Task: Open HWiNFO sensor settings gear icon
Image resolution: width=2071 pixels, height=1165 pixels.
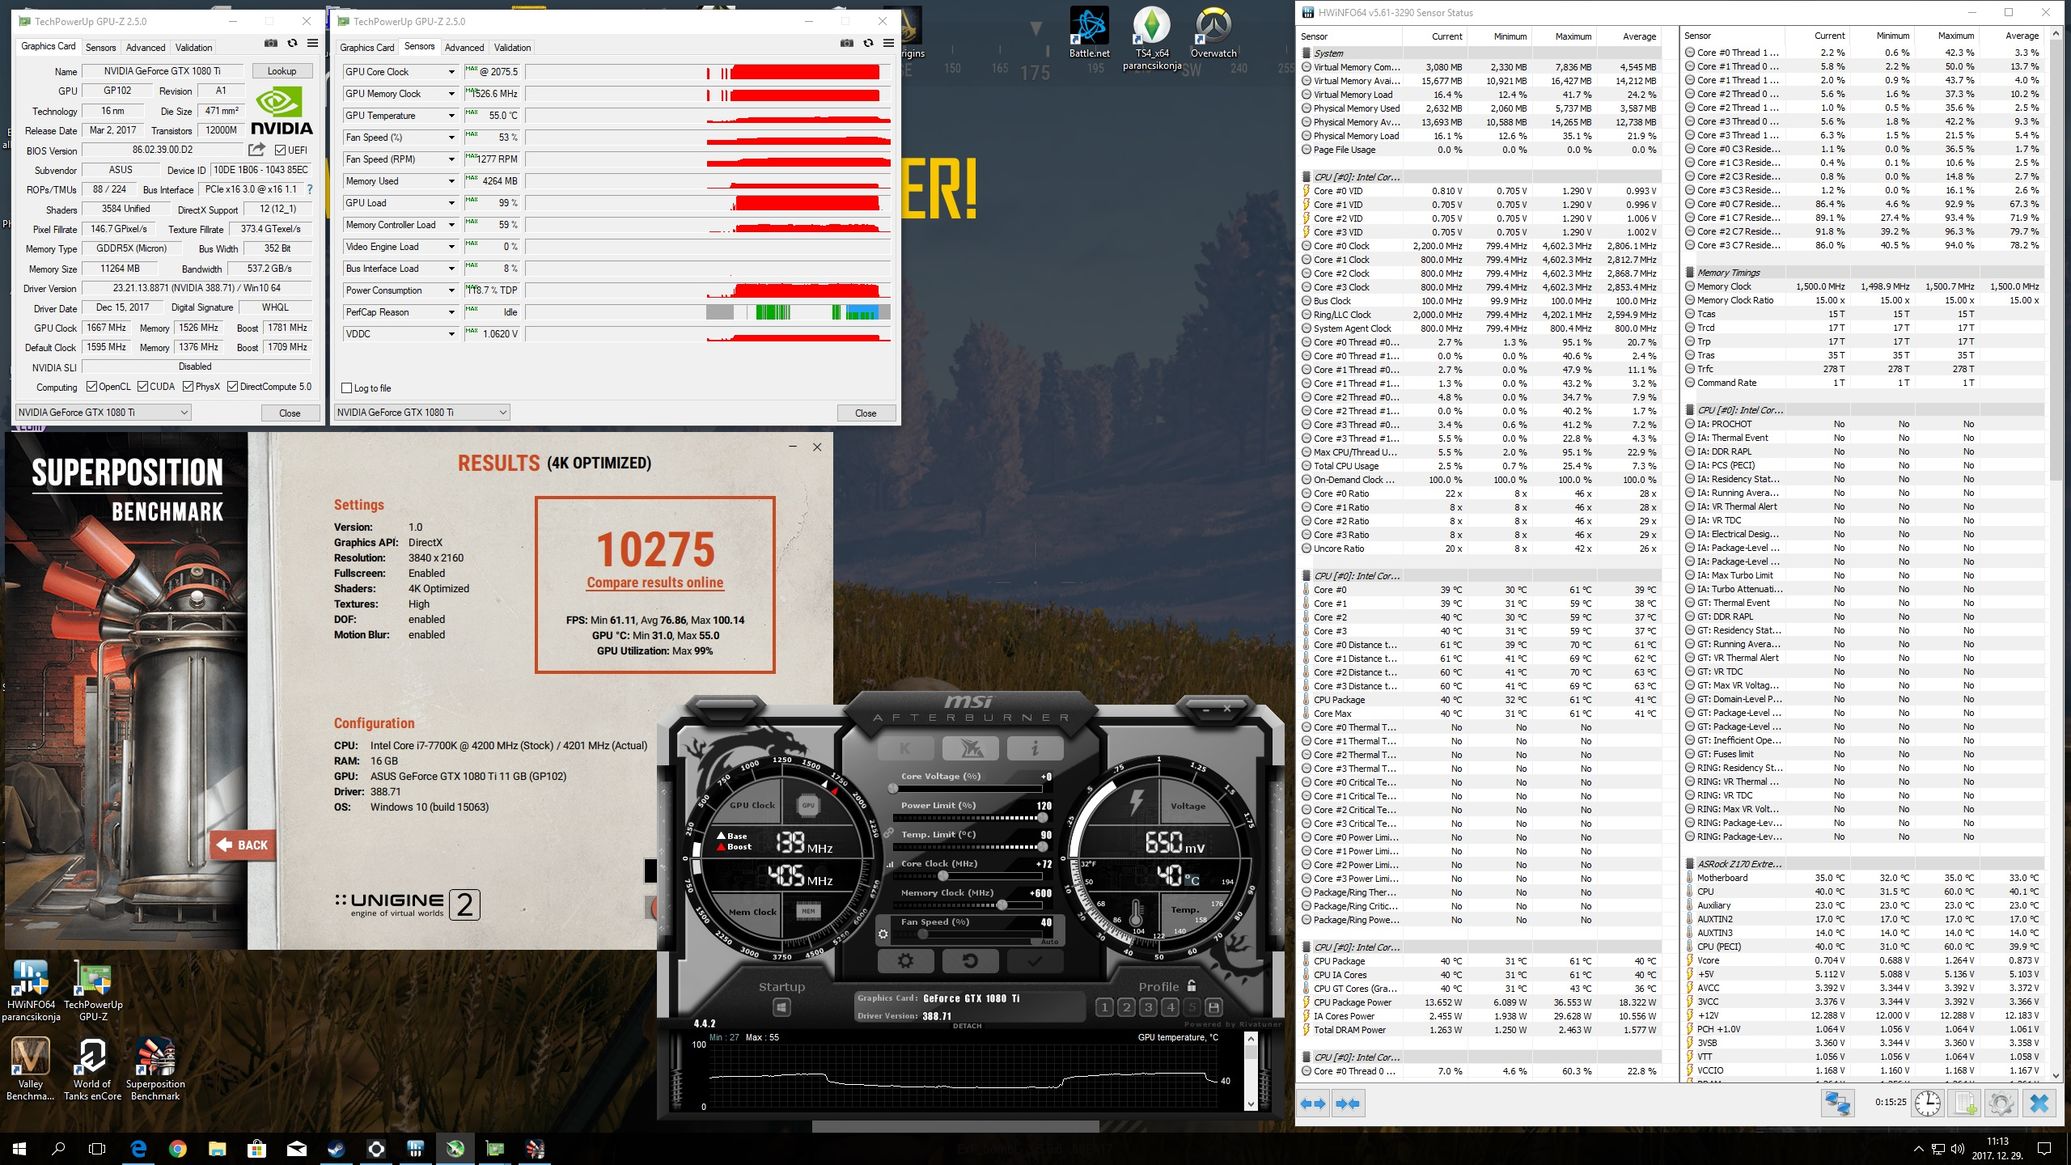Action: point(2000,1103)
